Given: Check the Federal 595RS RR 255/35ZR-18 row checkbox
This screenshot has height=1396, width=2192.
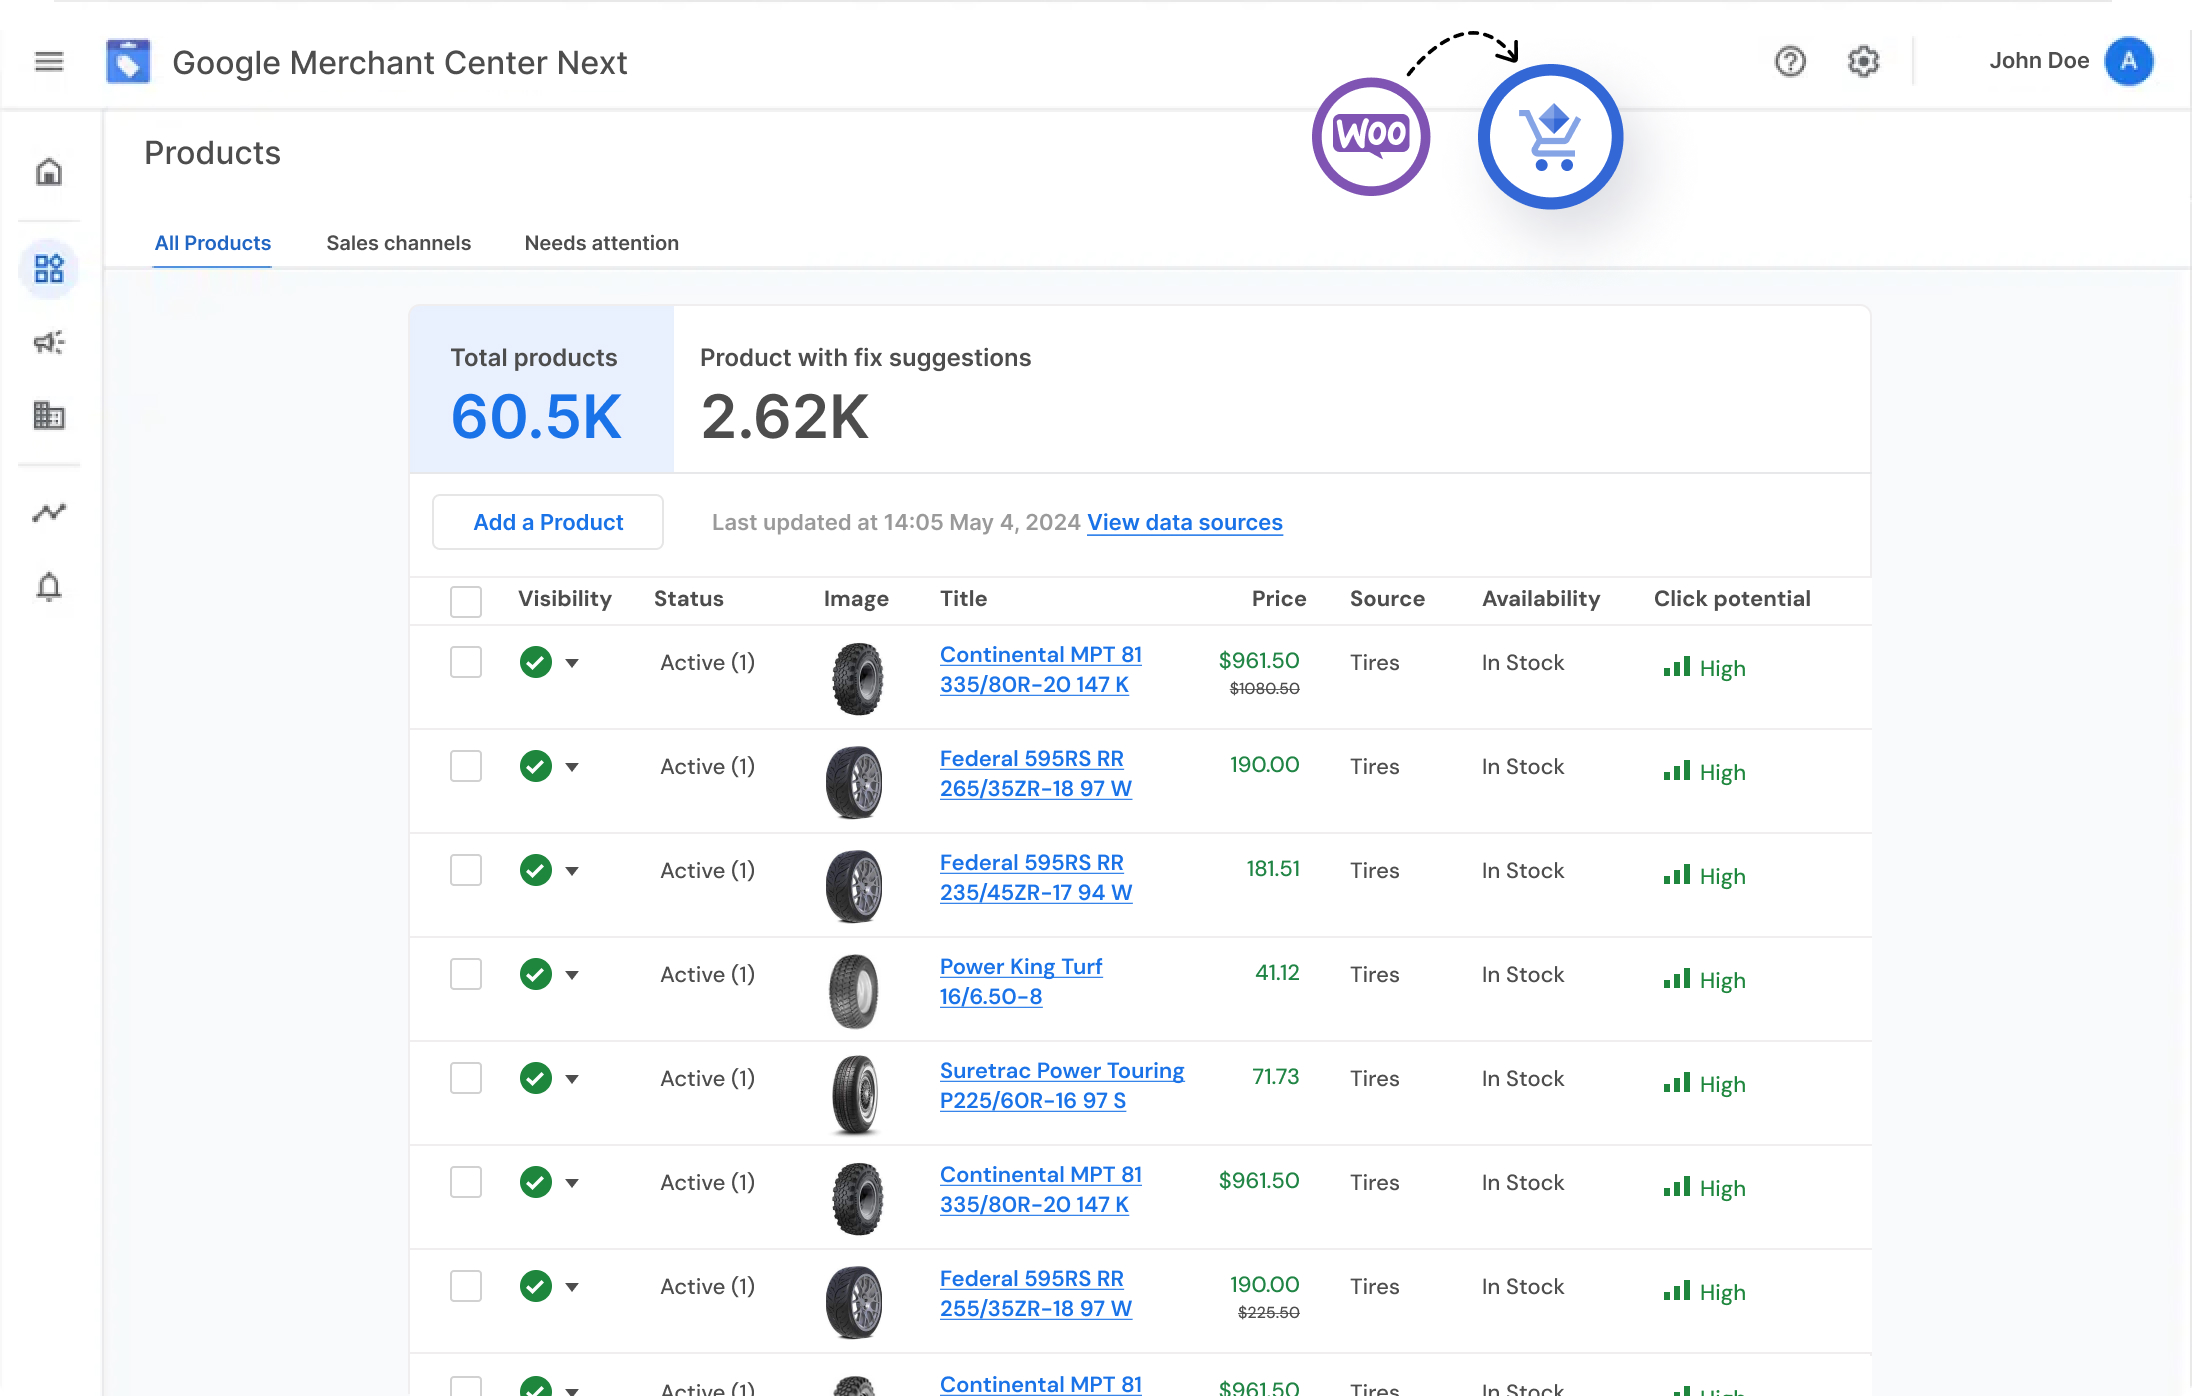Looking at the screenshot, I should pyautogui.click(x=466, y=1286).
